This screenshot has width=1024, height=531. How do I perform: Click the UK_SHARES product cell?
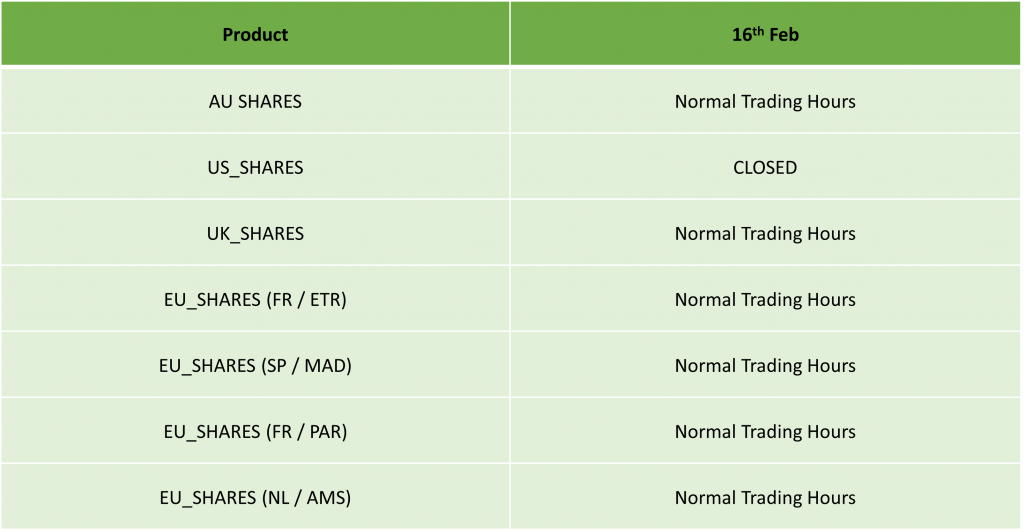(x=255, y=234)
